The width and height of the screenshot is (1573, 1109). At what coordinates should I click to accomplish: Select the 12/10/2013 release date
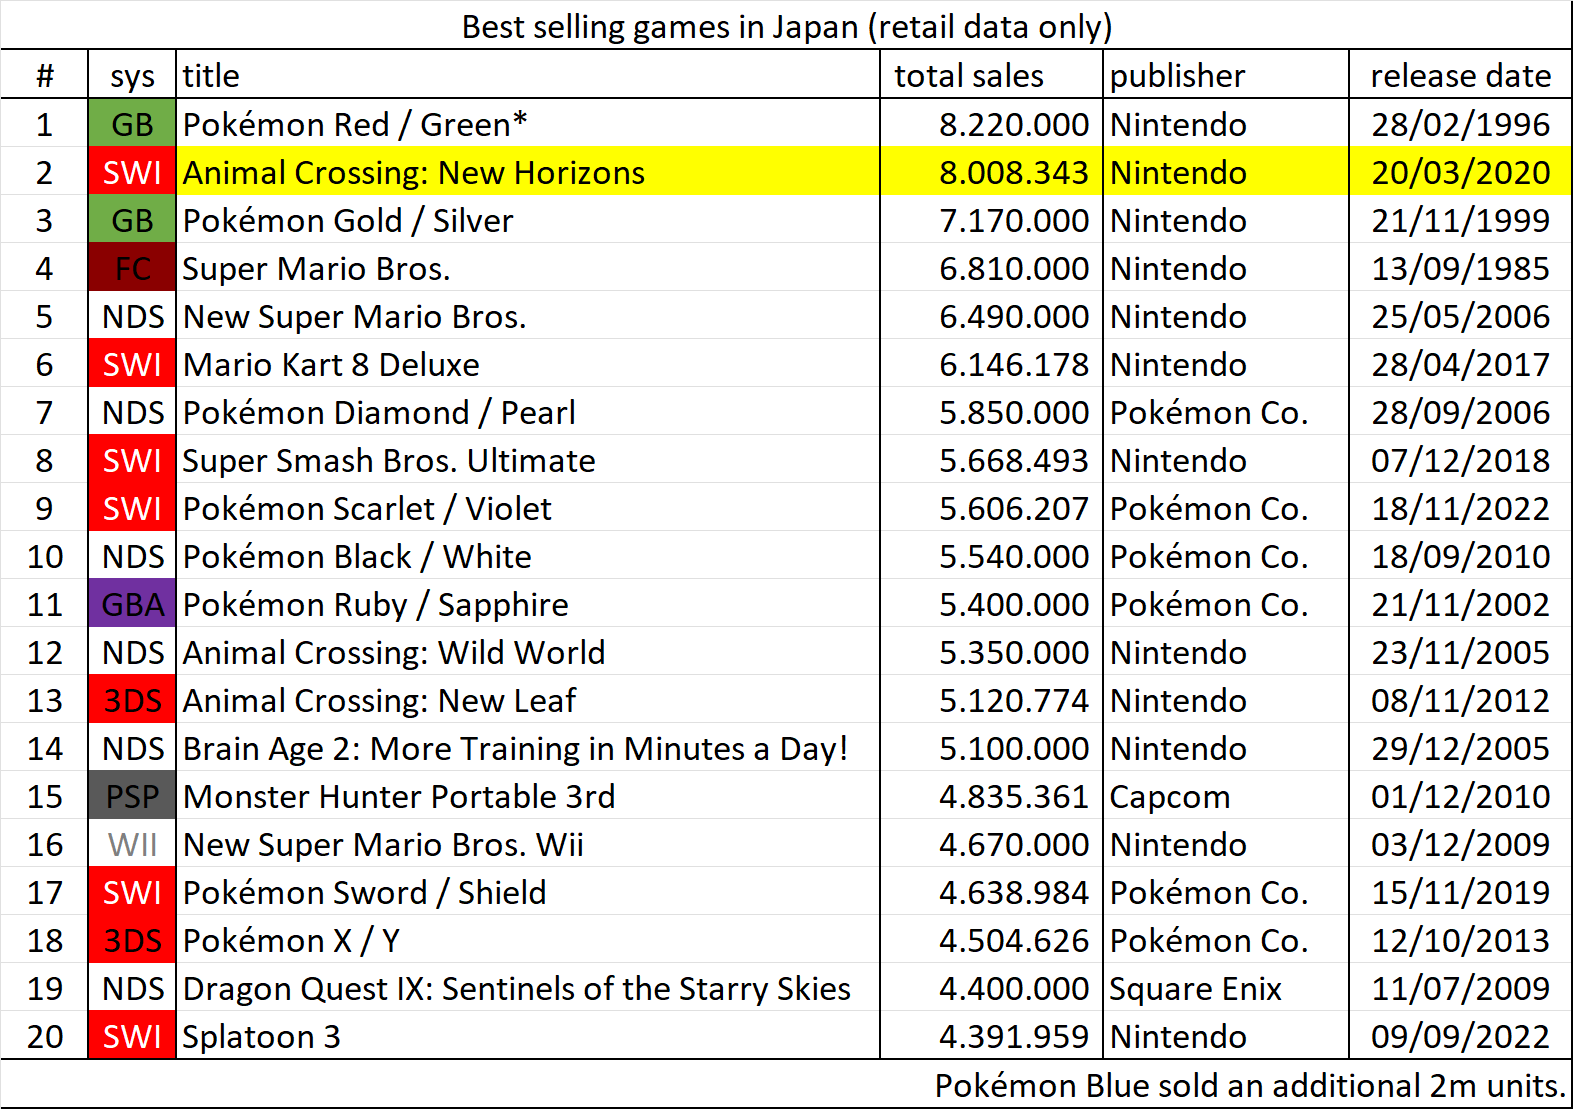(1460, 940)
